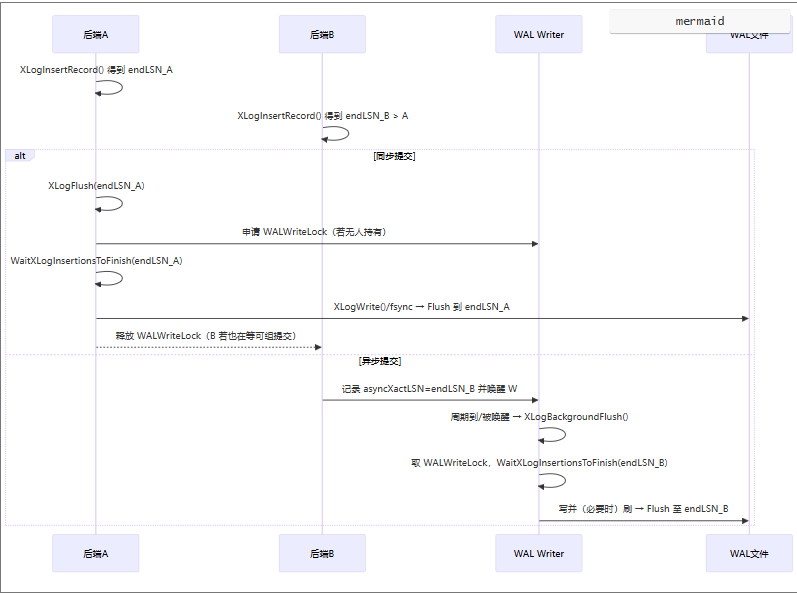The image size is (797, 593).
Task: Click the XLogInsertRecord() 得到 endLSN_B > A message
Action: (322, 116)
